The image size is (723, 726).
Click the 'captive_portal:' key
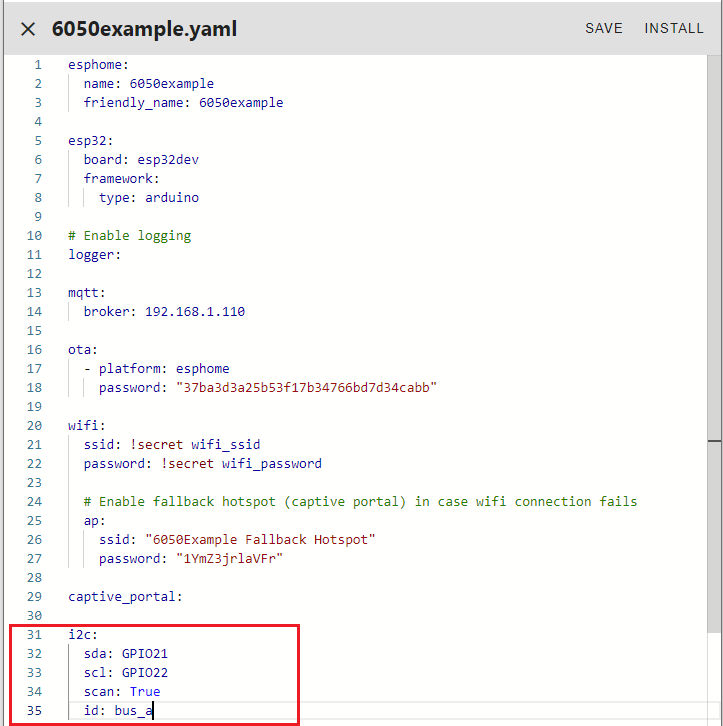pos(125,596)
